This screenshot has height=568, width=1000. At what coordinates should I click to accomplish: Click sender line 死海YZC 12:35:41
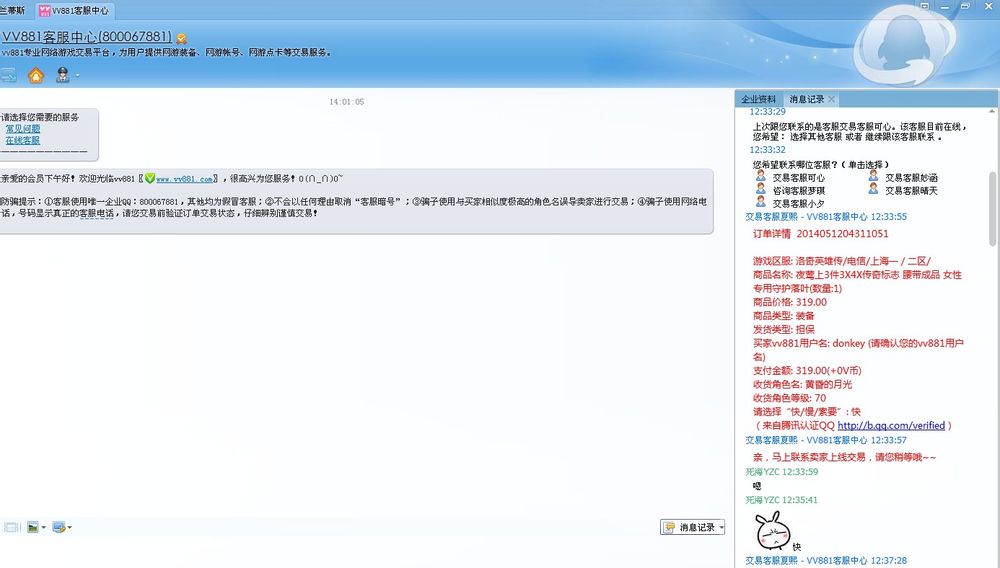[781, 500]
